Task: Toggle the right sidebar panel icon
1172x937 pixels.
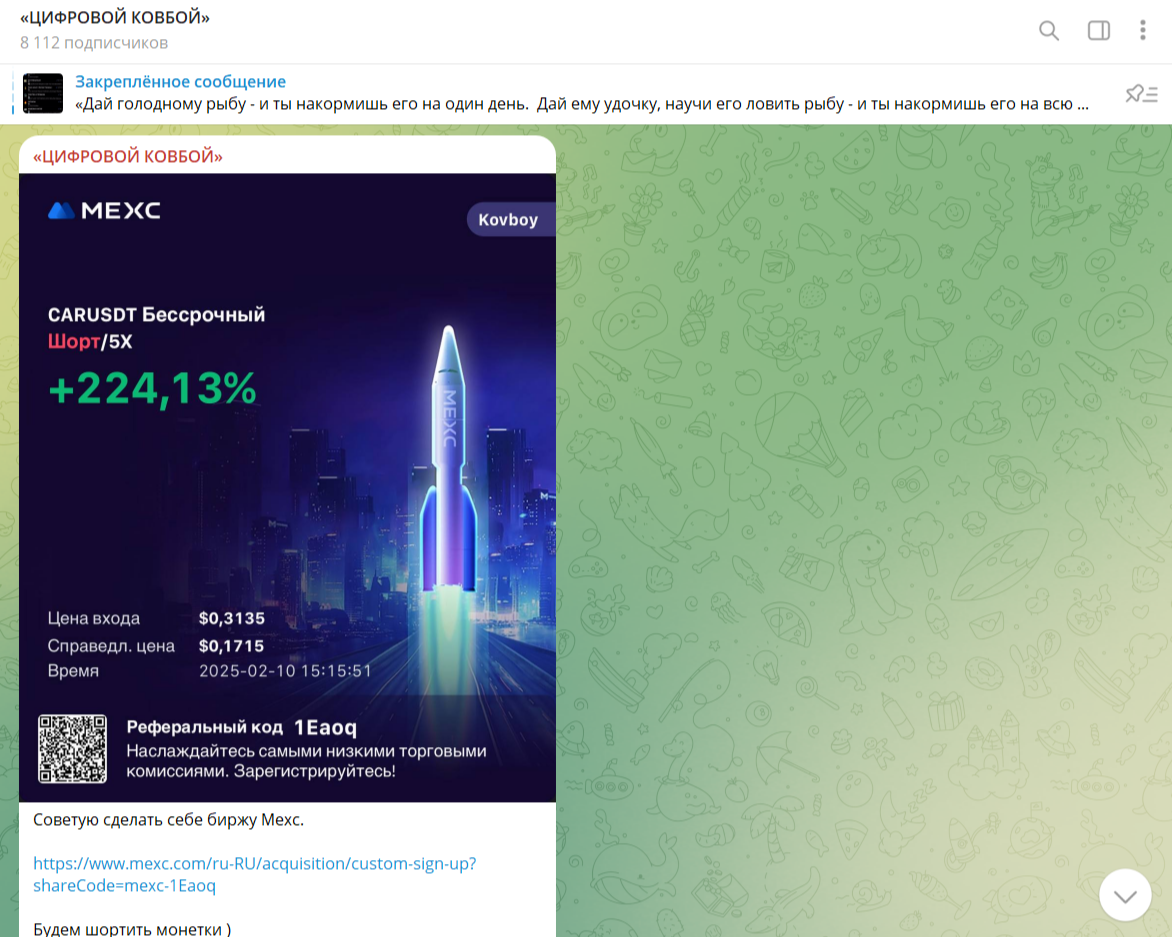Action: click(1098, 31)
